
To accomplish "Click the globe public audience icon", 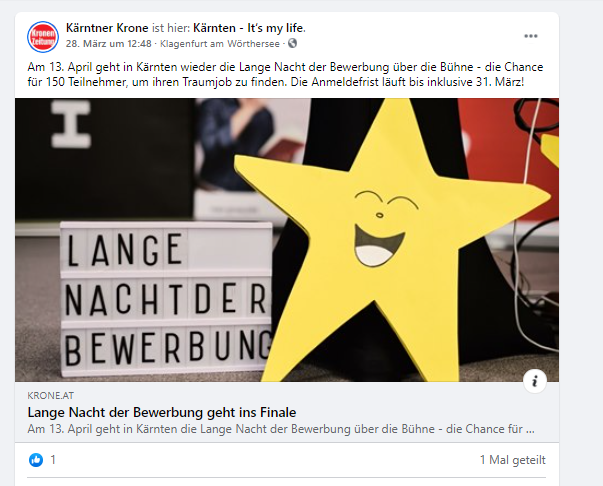I will point(293,43).
